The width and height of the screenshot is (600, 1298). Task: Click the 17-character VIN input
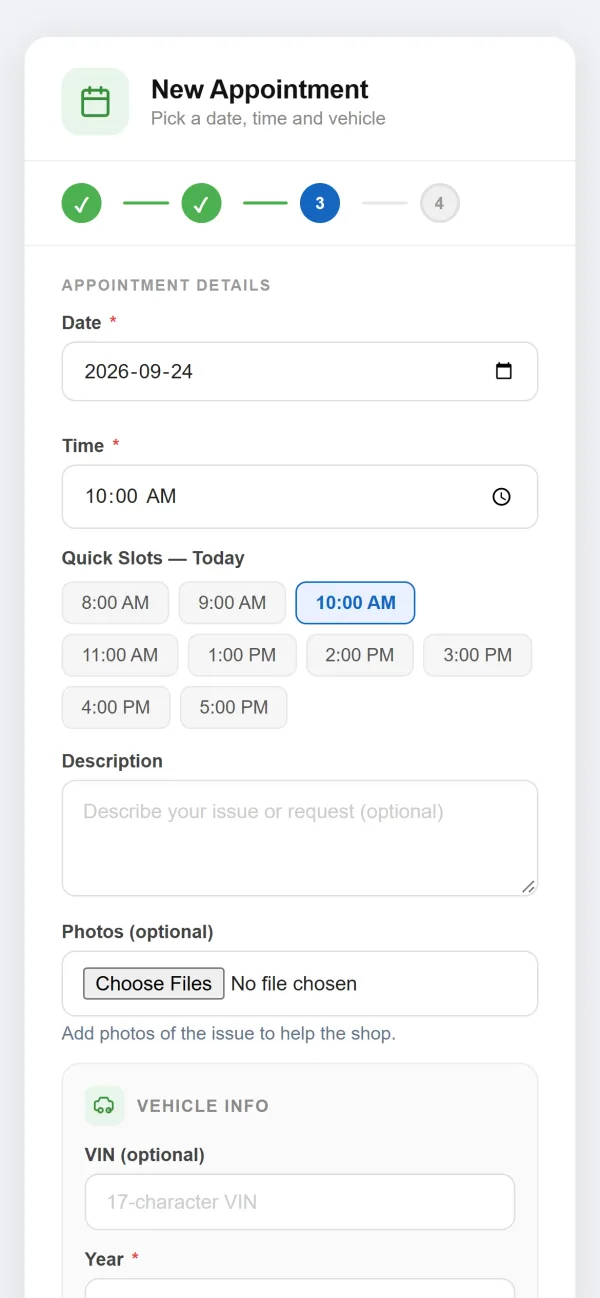tap(300, 1202)
